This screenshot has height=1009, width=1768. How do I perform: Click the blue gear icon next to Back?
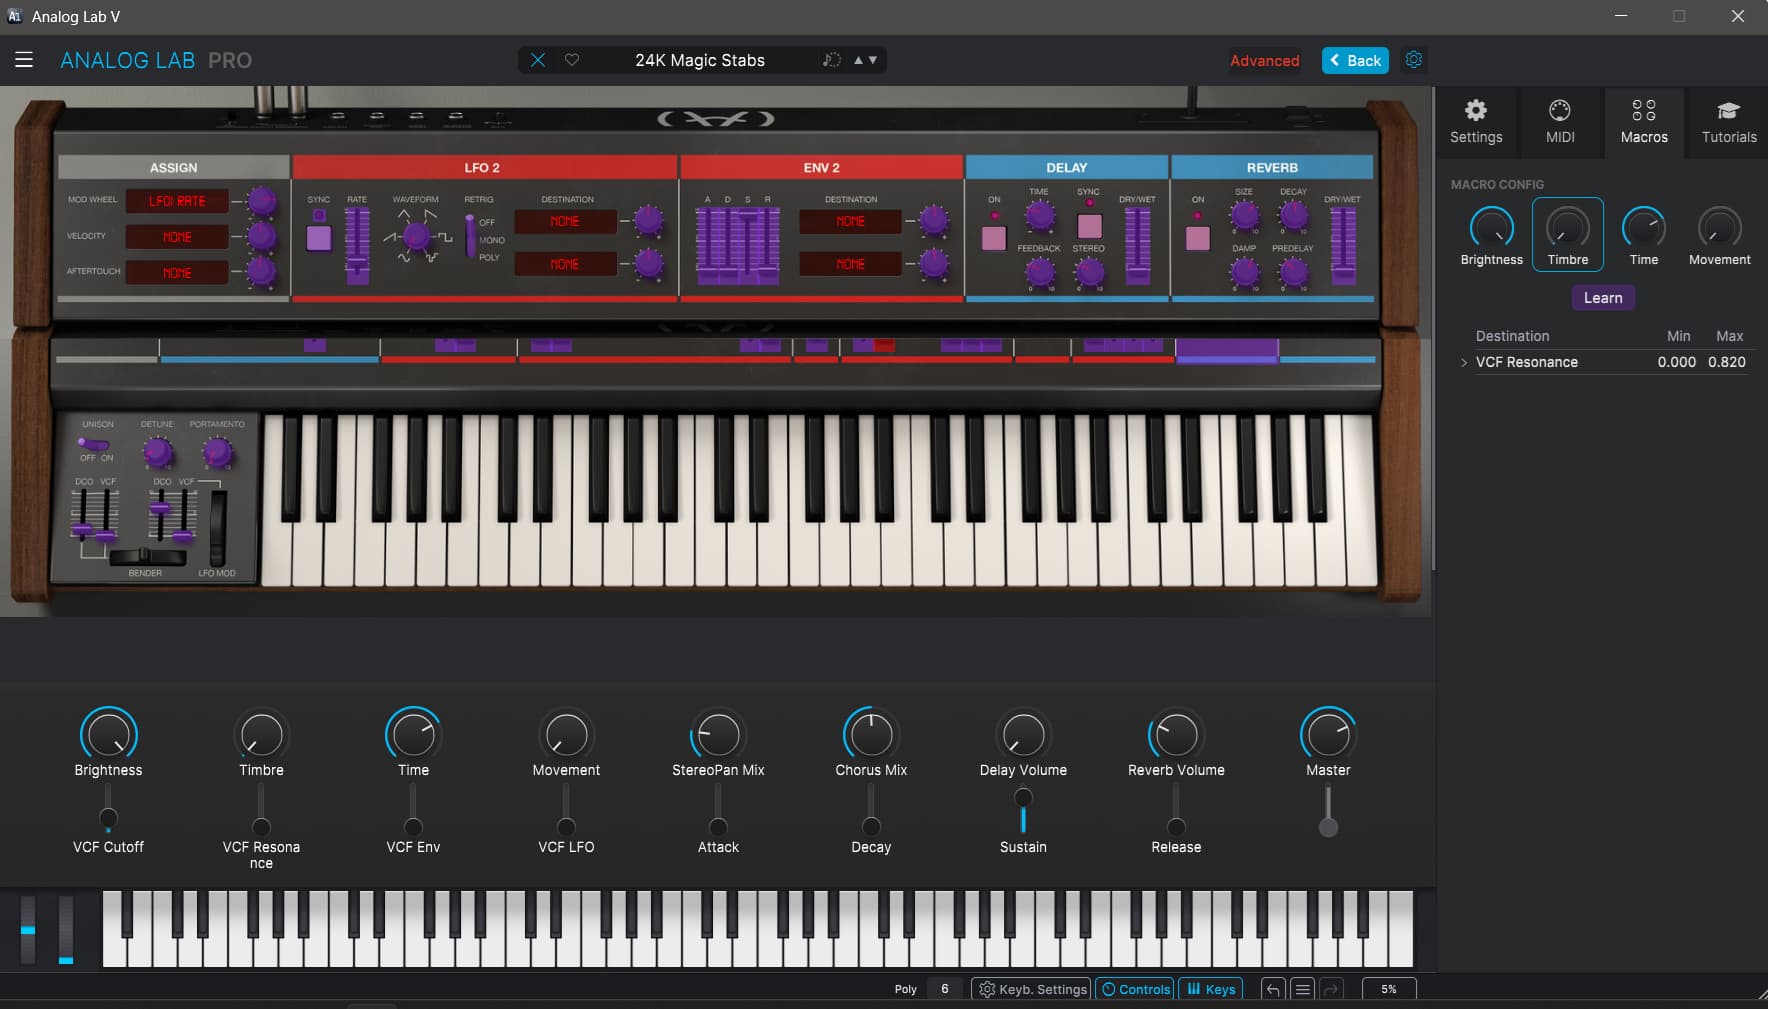[x=1413, y=60]
